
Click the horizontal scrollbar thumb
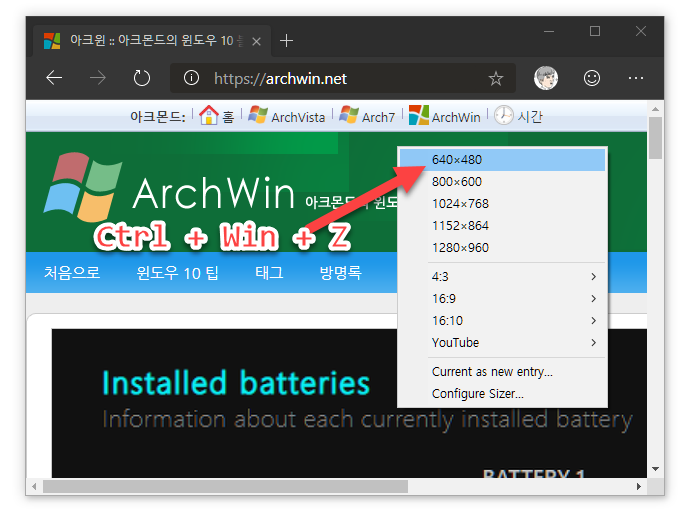point(226,486)
